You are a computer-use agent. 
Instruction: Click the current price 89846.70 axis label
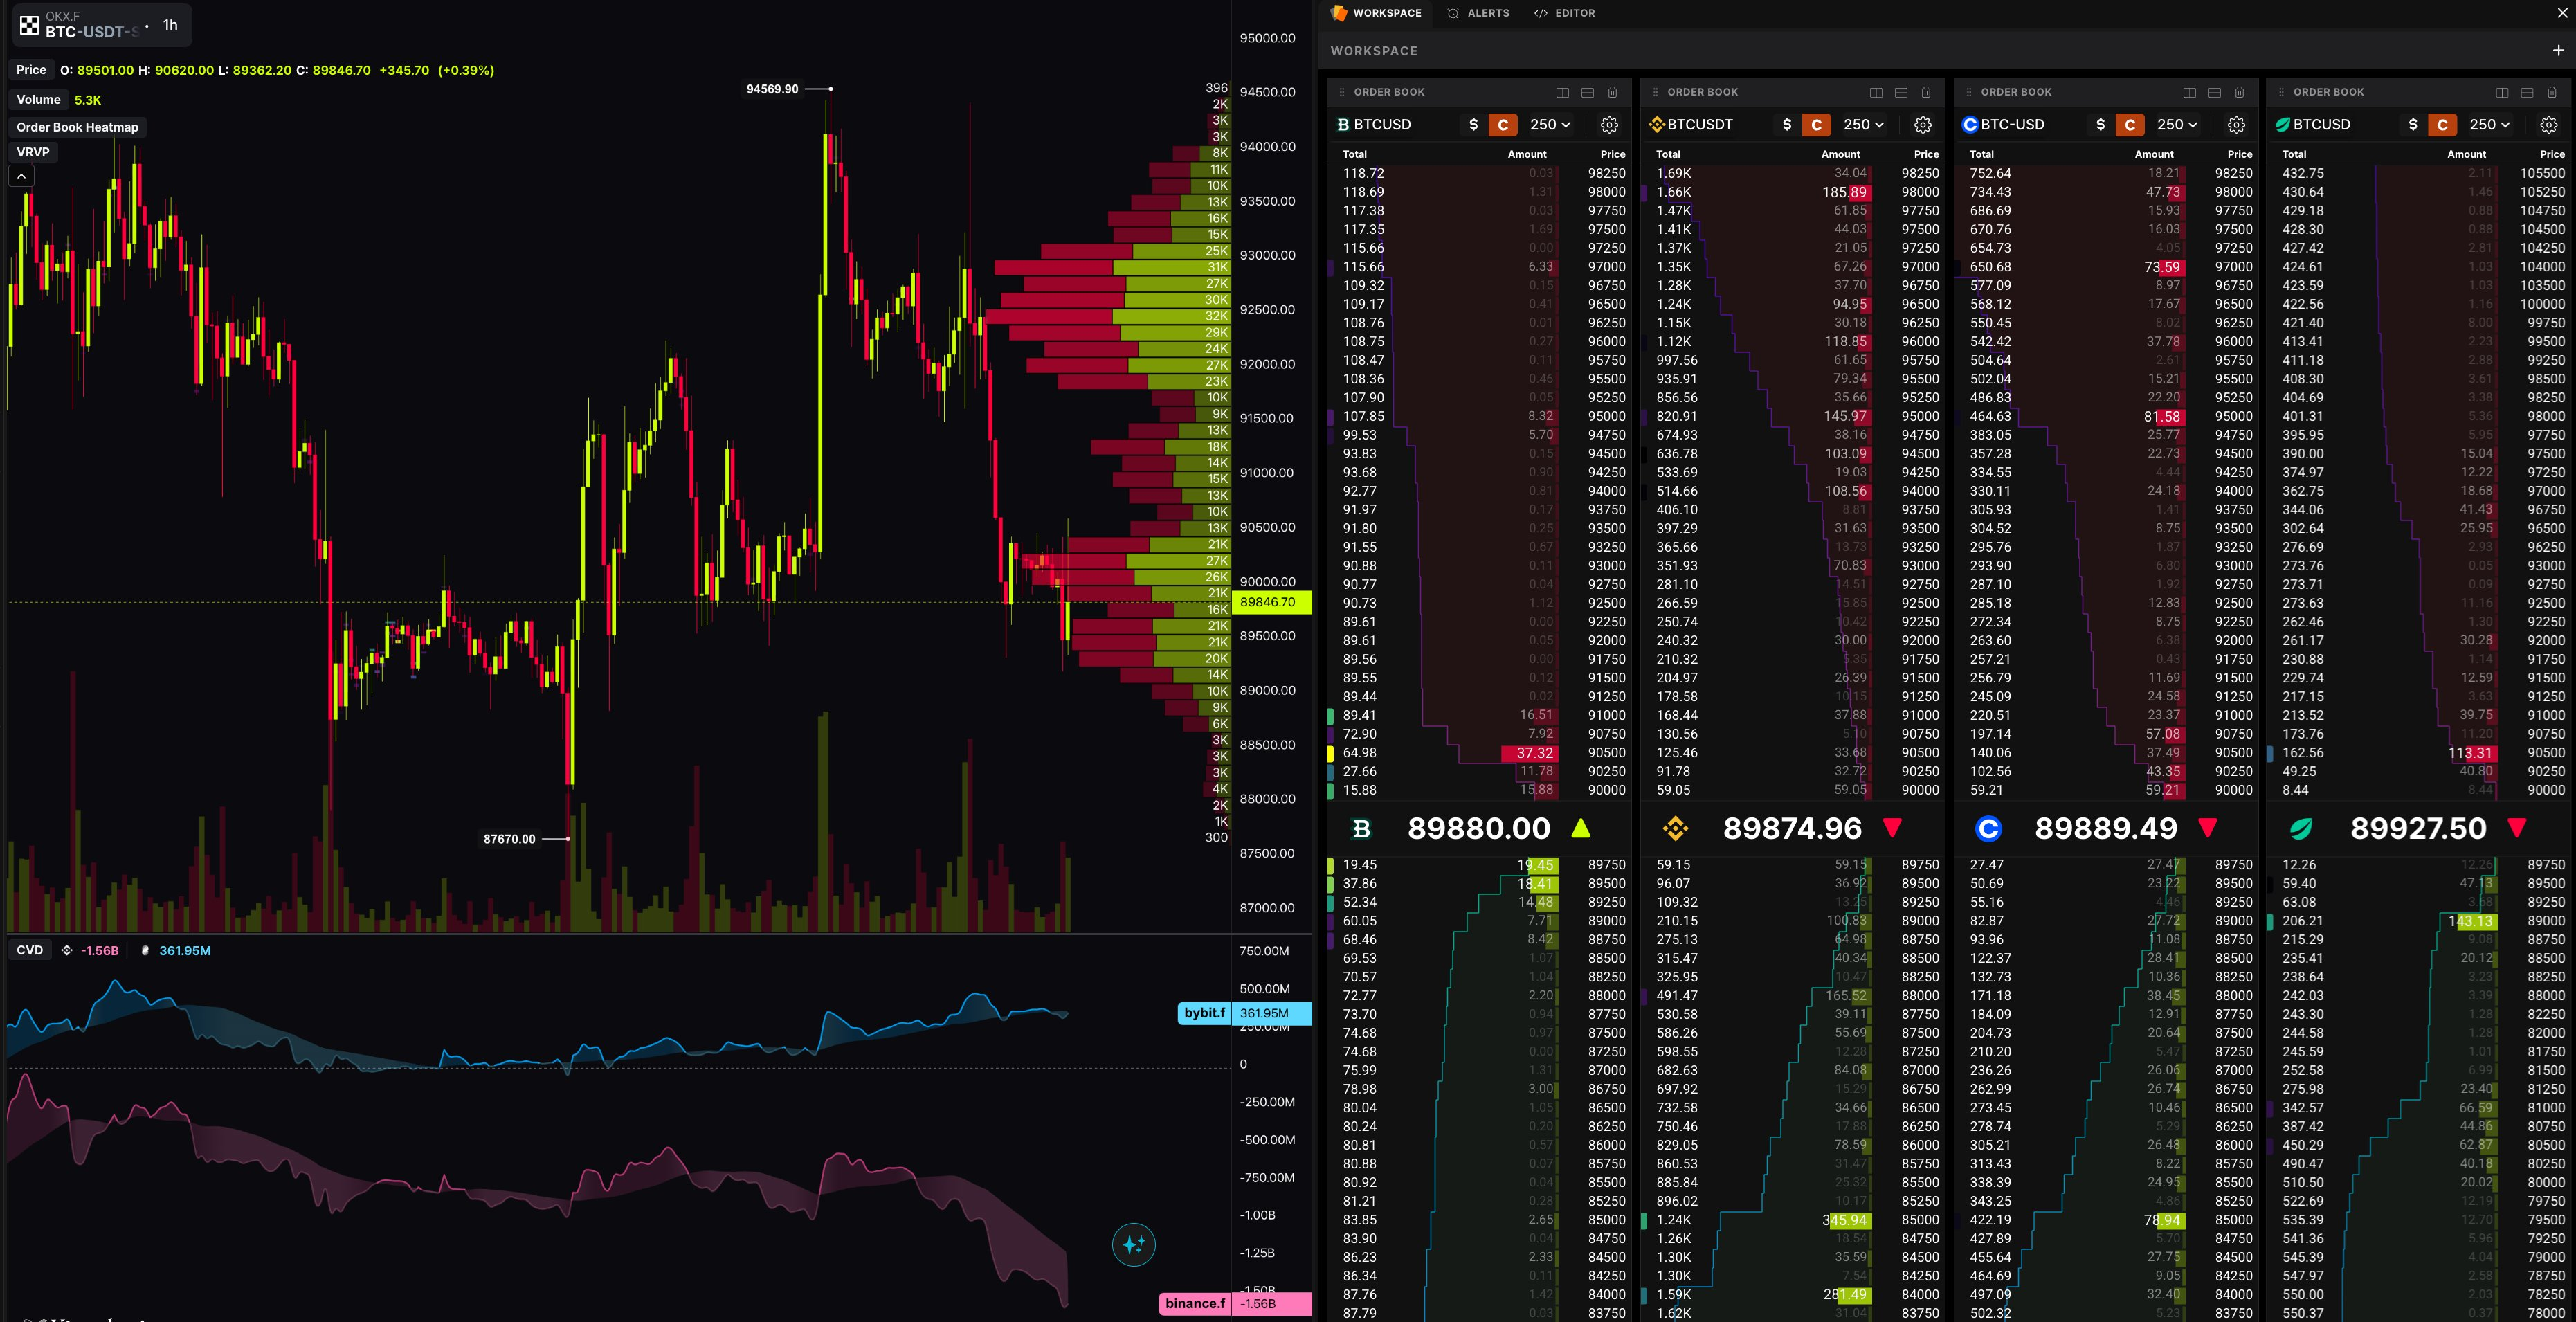[x=1268, y=602]
